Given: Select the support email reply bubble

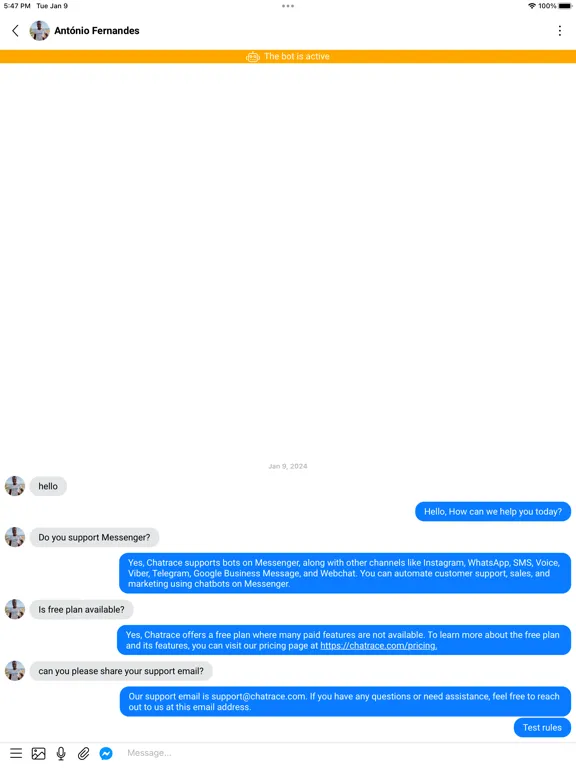Looking at the screenshot, I should click(345, 701).
